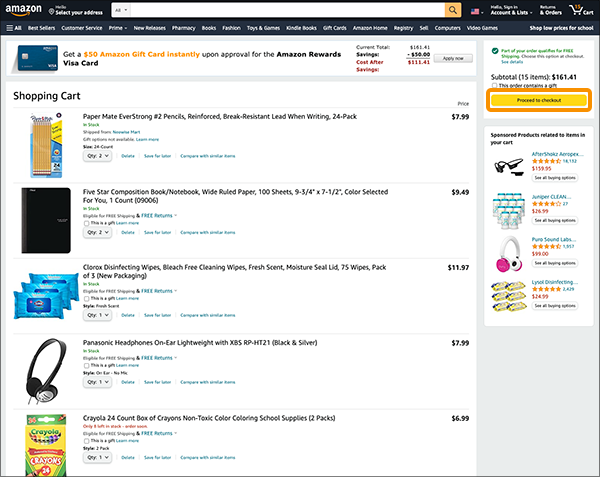
Task: See all buying options for Puro Sound
Action: pos(555,263)
